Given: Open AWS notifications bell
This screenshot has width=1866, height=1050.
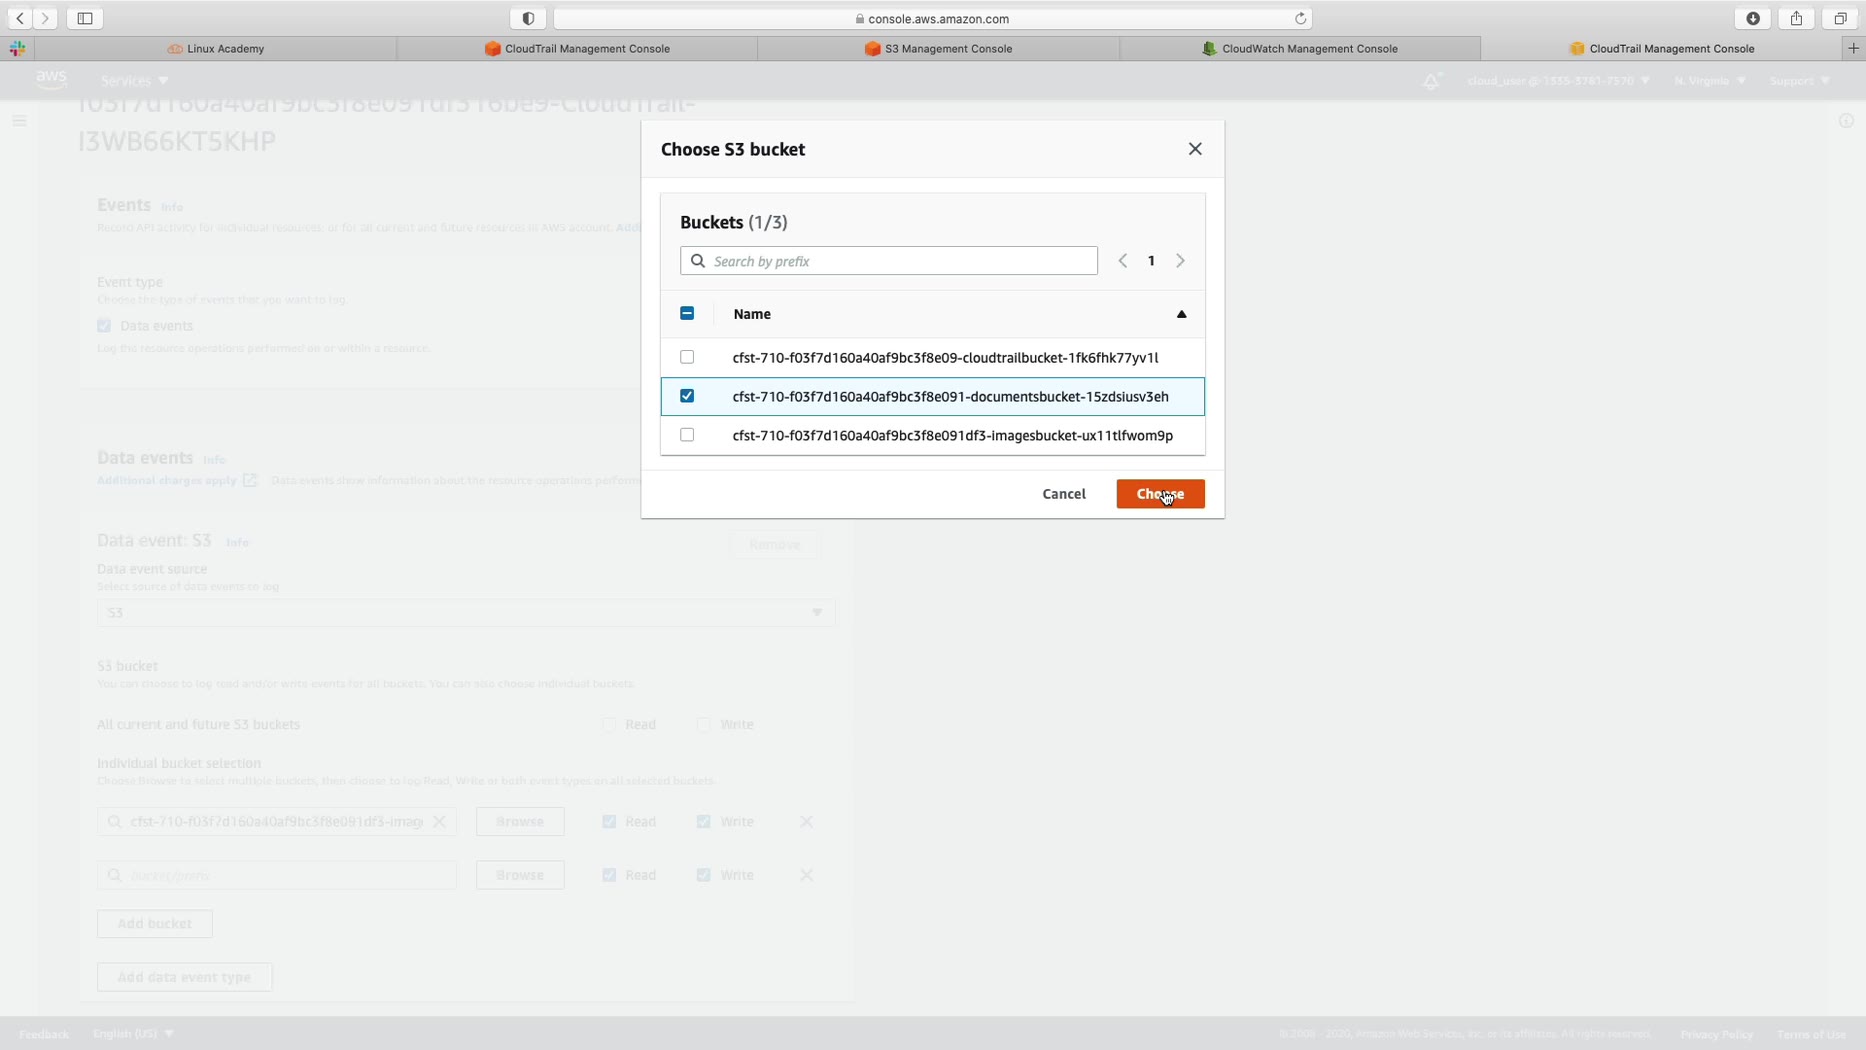Looking at the screenshot, I should pos(1431,81).
